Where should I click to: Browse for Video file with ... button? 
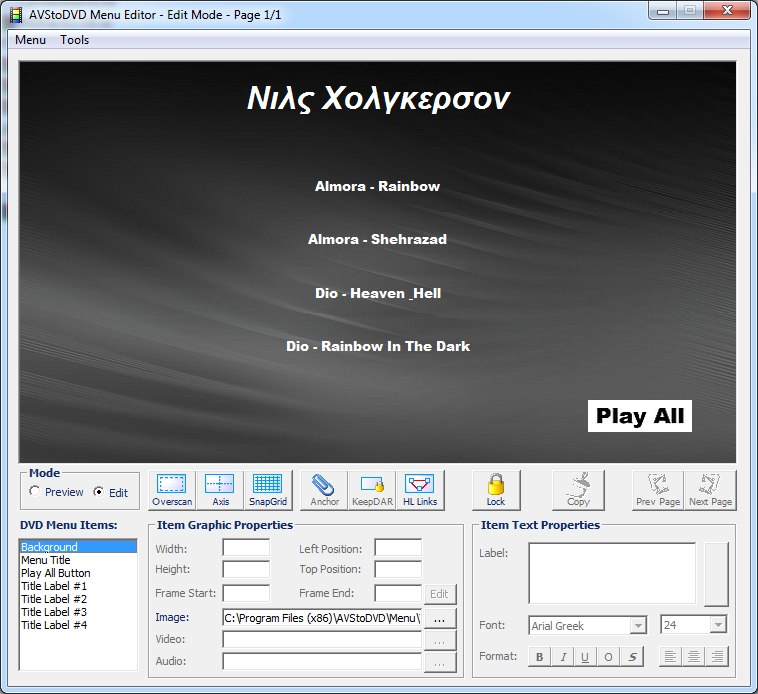[x=439, y=640]
